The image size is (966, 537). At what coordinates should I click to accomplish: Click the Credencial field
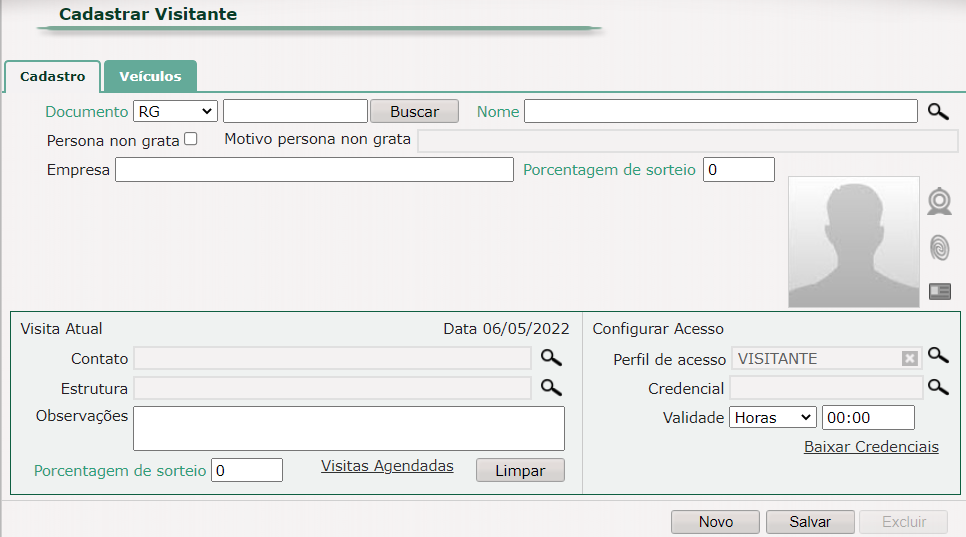coord(826,388)
